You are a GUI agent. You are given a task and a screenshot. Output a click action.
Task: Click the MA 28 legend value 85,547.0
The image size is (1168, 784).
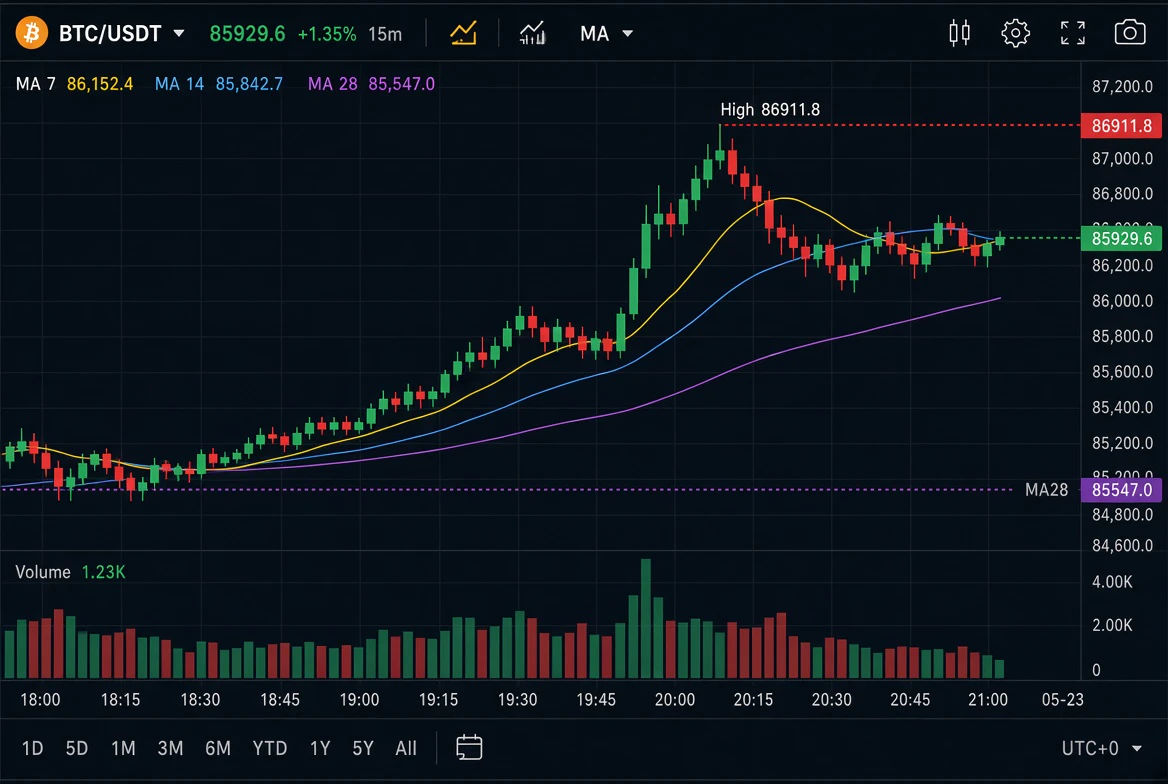[x=402, y=83]
